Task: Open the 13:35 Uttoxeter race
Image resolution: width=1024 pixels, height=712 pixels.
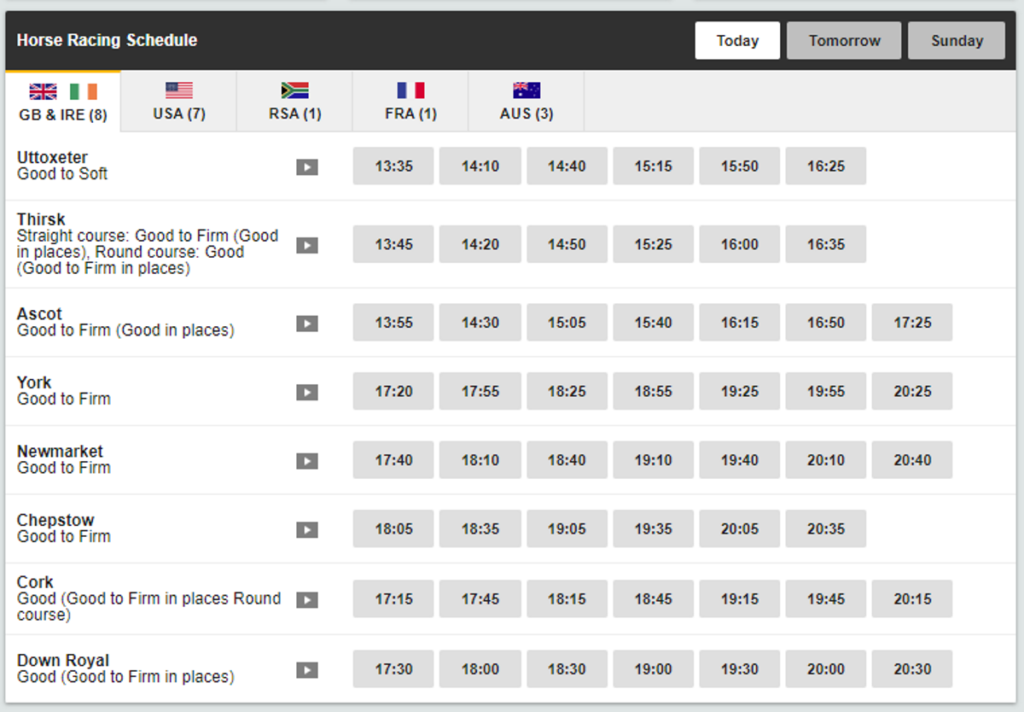Action: [x=393, y=166]
